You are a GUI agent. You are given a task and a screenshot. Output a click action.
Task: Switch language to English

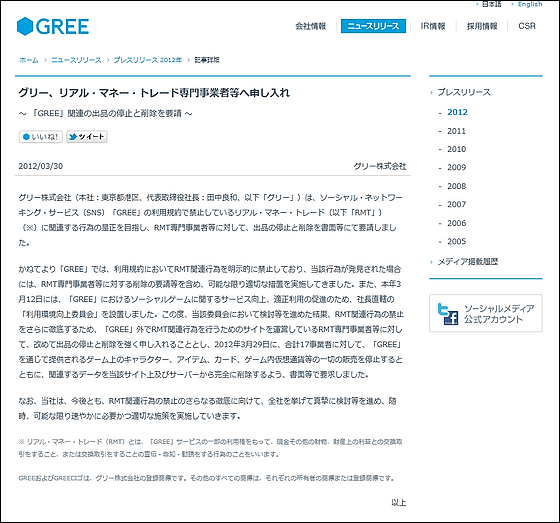(530, 4)
